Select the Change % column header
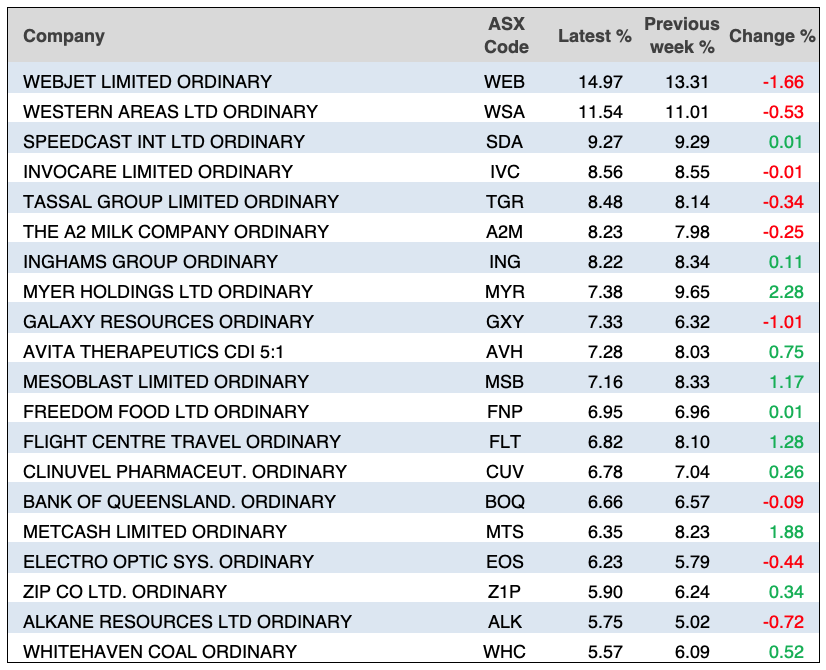The image size is (826, 670). click(772, 36)
